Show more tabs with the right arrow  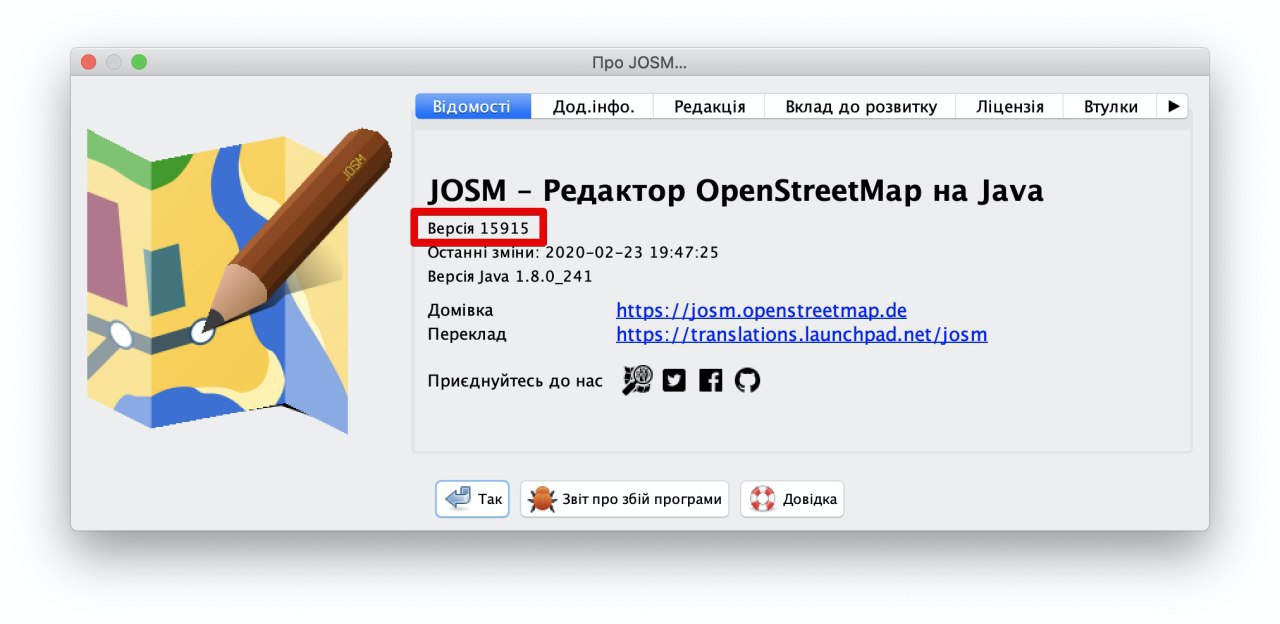coord(1173,106)
